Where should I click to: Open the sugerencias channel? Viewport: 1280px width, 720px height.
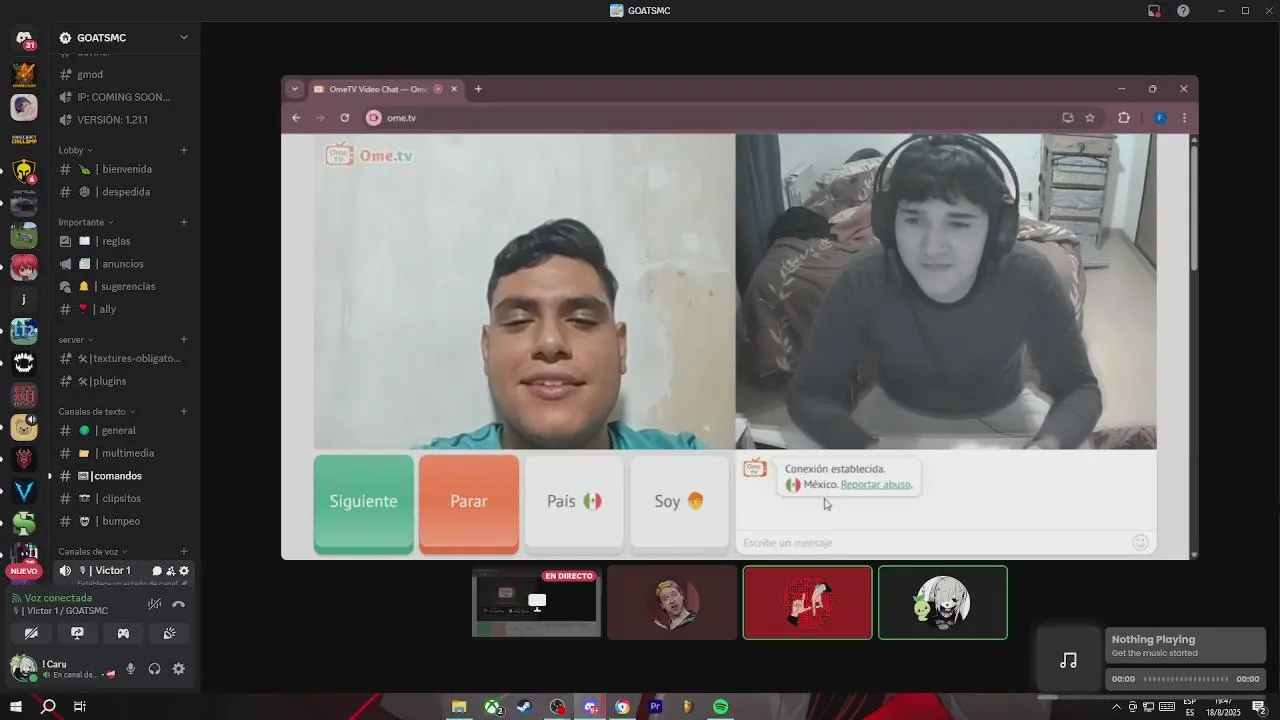tap(124, 286)
